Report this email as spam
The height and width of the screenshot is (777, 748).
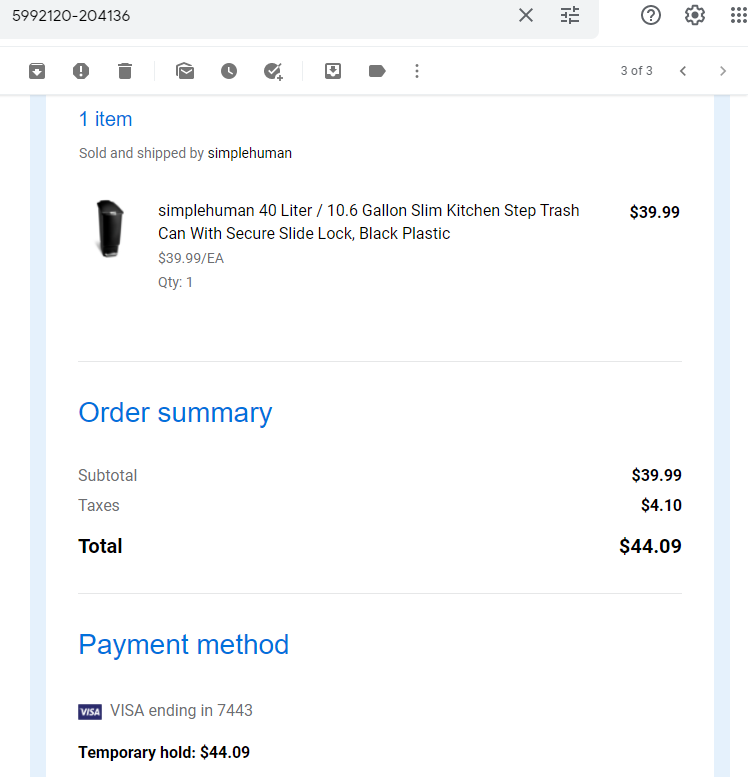click(x=81, y=71)
